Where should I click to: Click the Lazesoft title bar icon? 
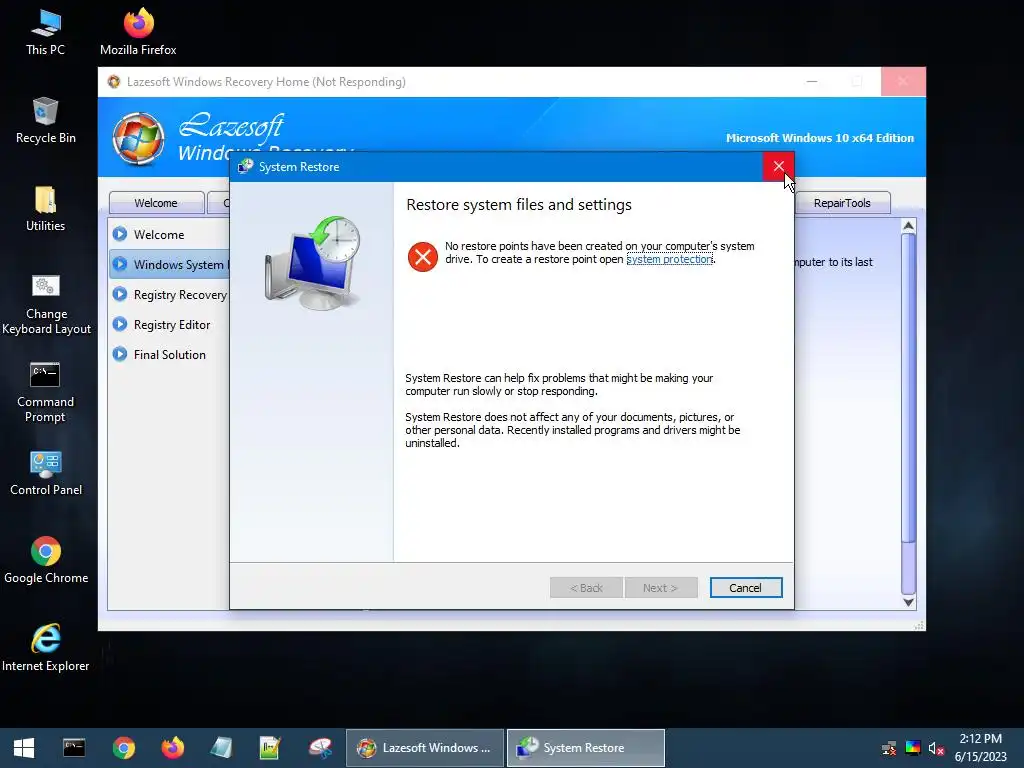point(114,82)
